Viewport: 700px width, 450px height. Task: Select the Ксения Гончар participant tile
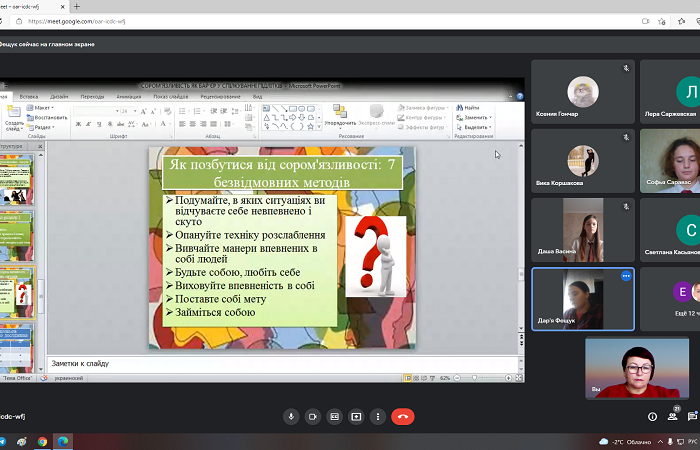pyautogui.click(x=582, y=91)
